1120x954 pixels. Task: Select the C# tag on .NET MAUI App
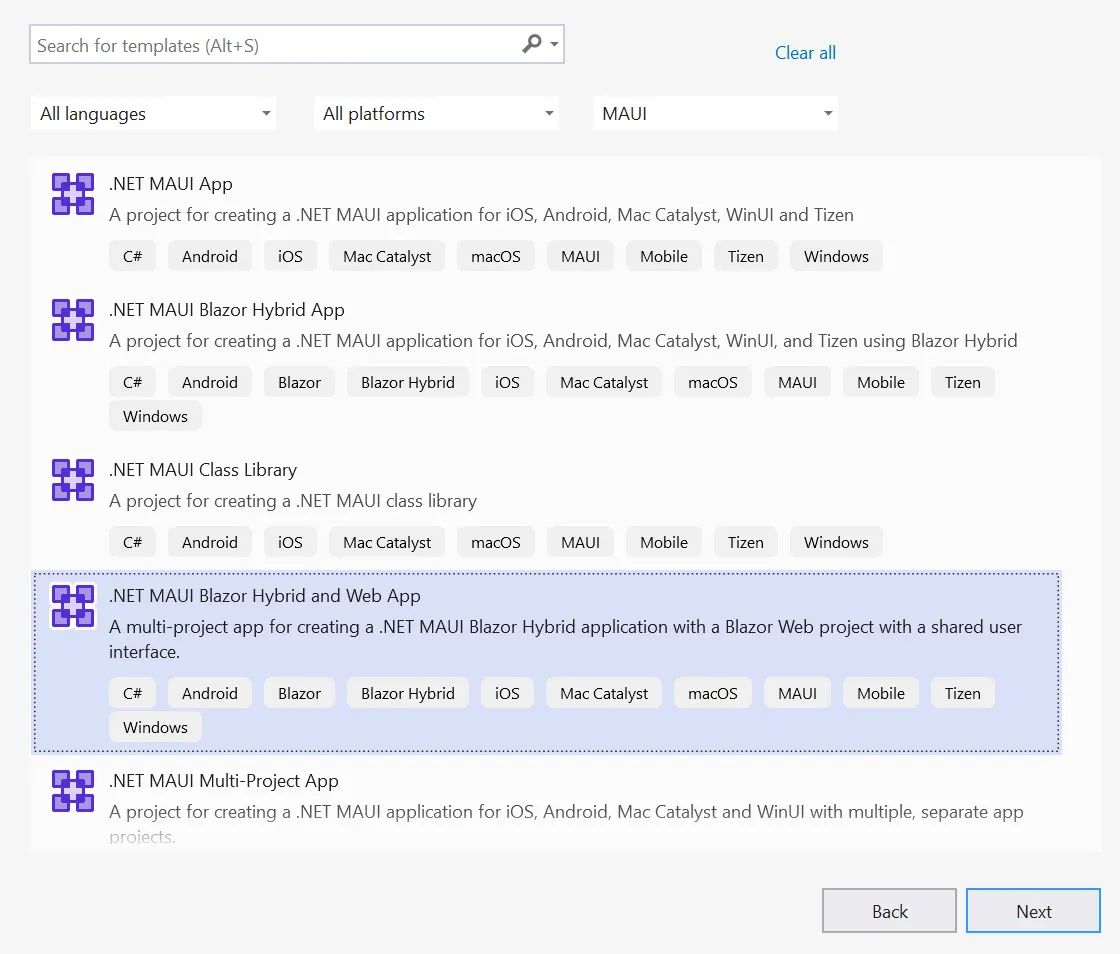[132, 255]
